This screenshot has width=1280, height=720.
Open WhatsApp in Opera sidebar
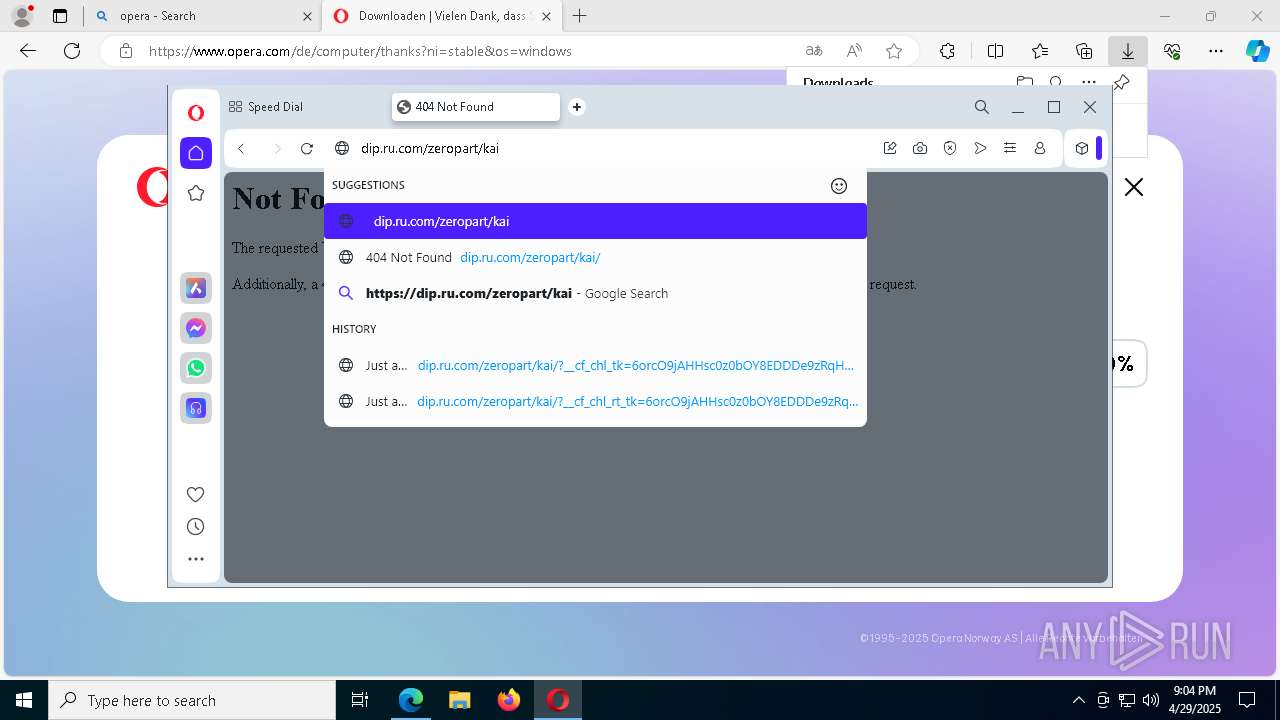pyautogui.click(x=196, y=368)
